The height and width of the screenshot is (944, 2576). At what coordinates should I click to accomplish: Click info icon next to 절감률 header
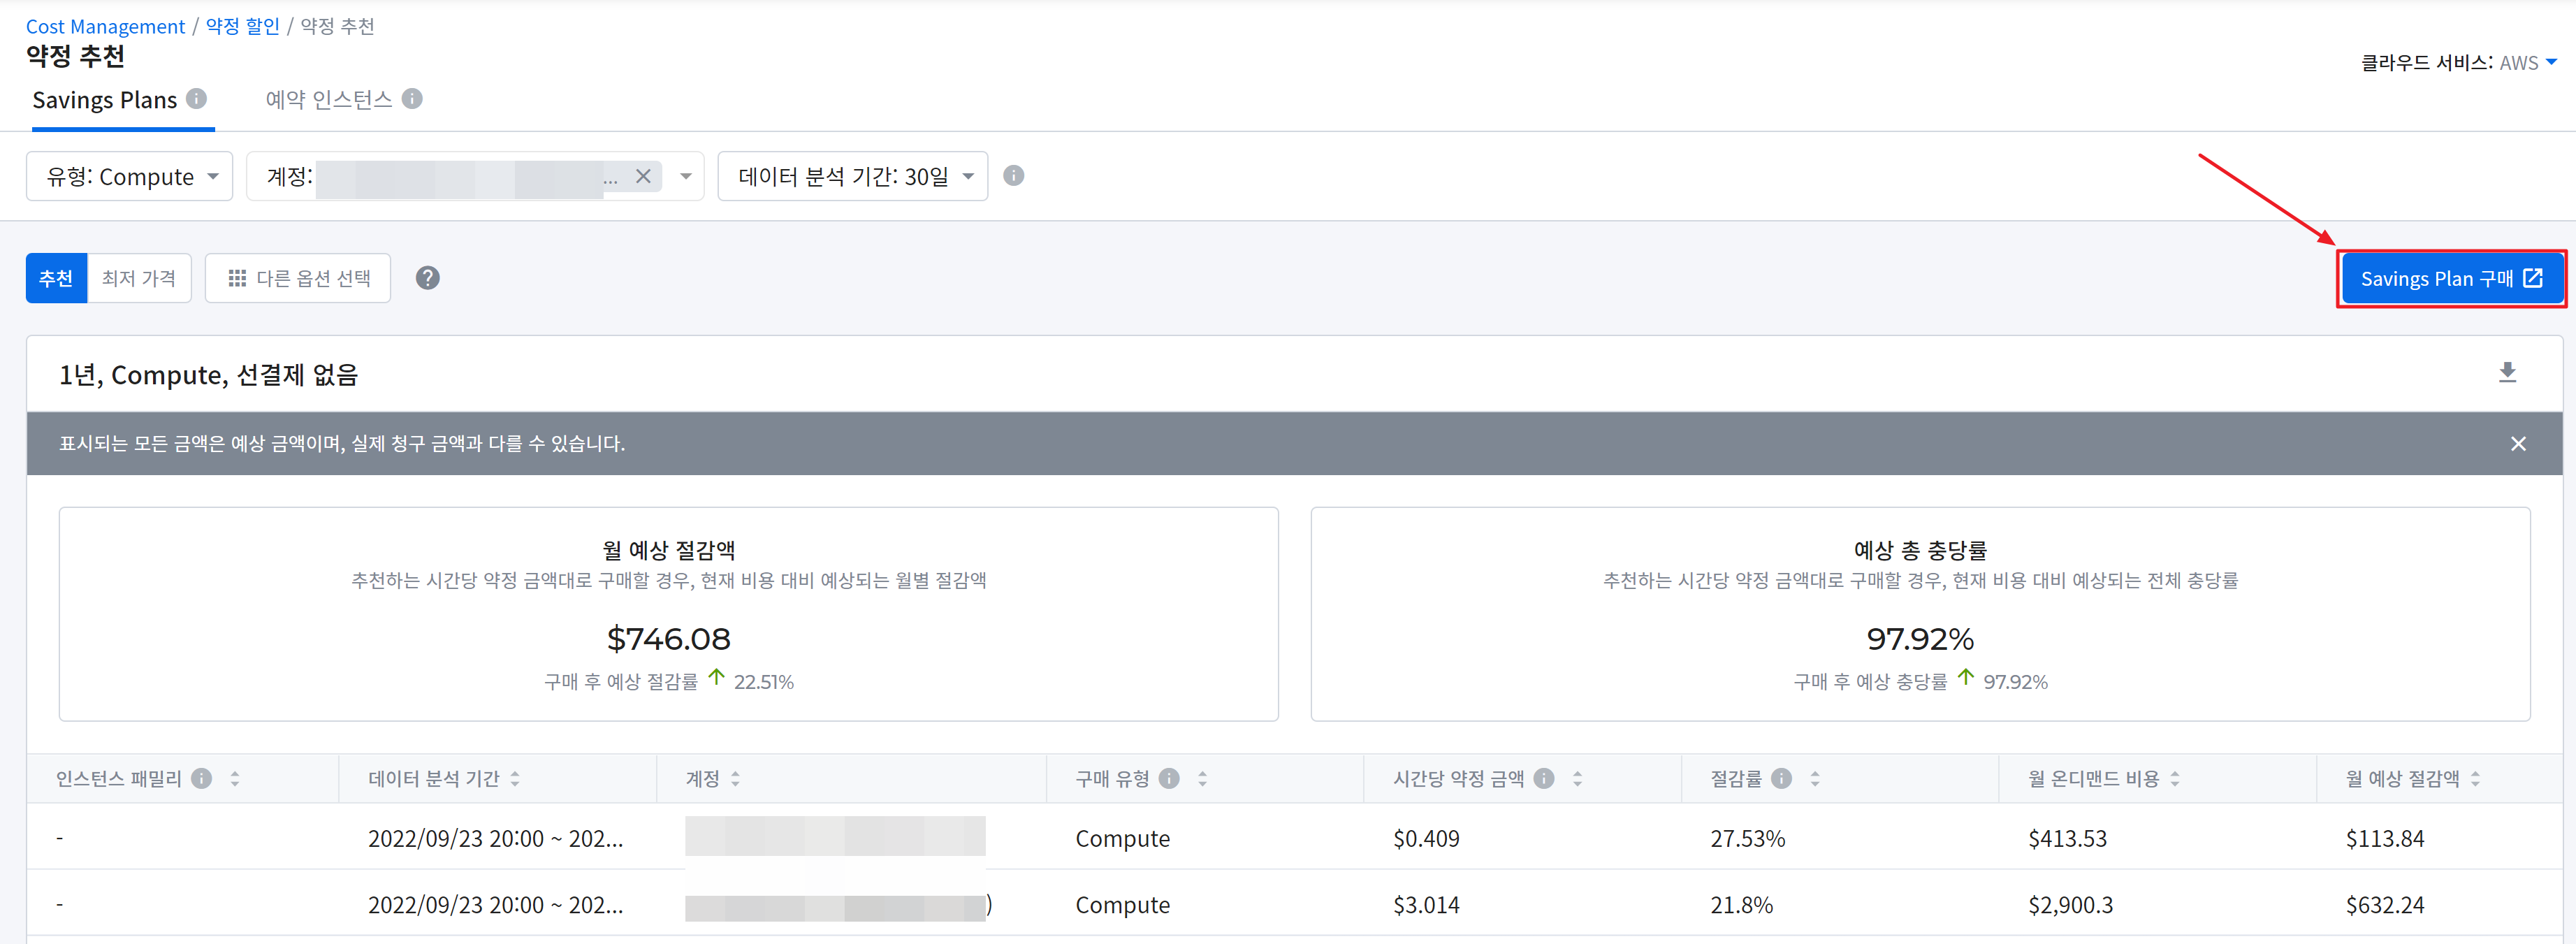1781,778
